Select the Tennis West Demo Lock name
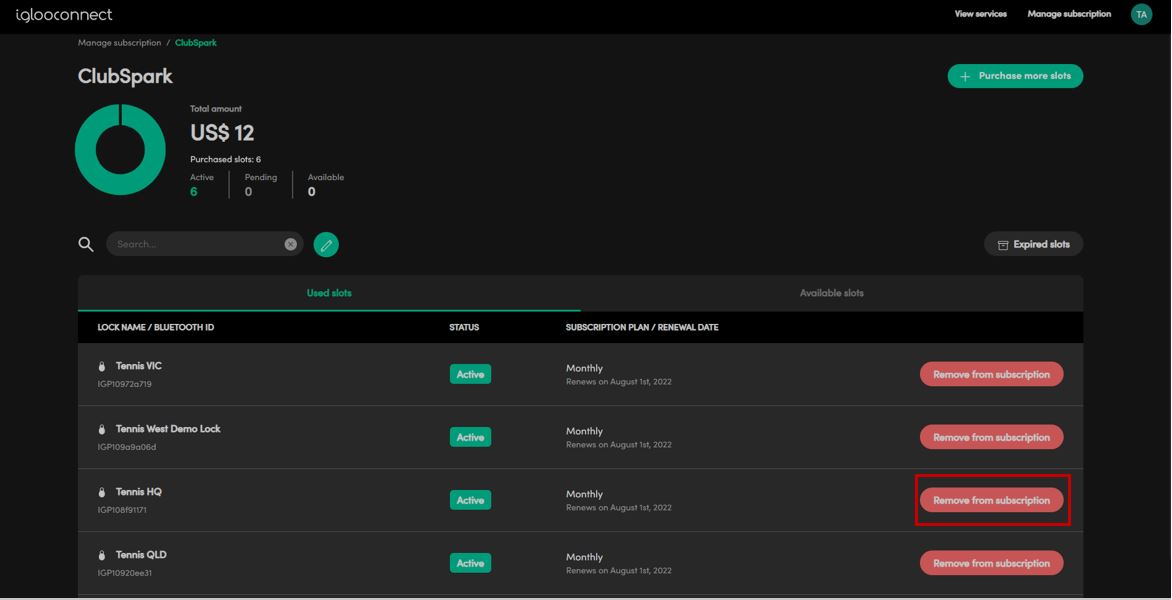The width and height of the screenshot is (1172, 600). (x=168, y=429)
